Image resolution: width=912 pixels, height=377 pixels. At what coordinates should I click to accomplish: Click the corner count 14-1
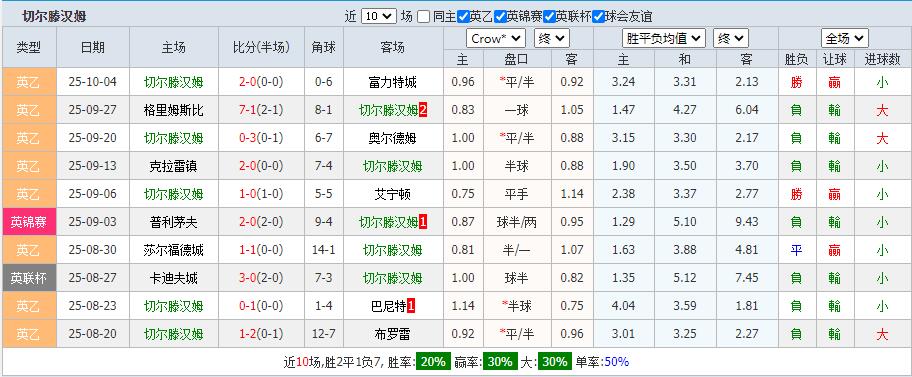(323, 250)
